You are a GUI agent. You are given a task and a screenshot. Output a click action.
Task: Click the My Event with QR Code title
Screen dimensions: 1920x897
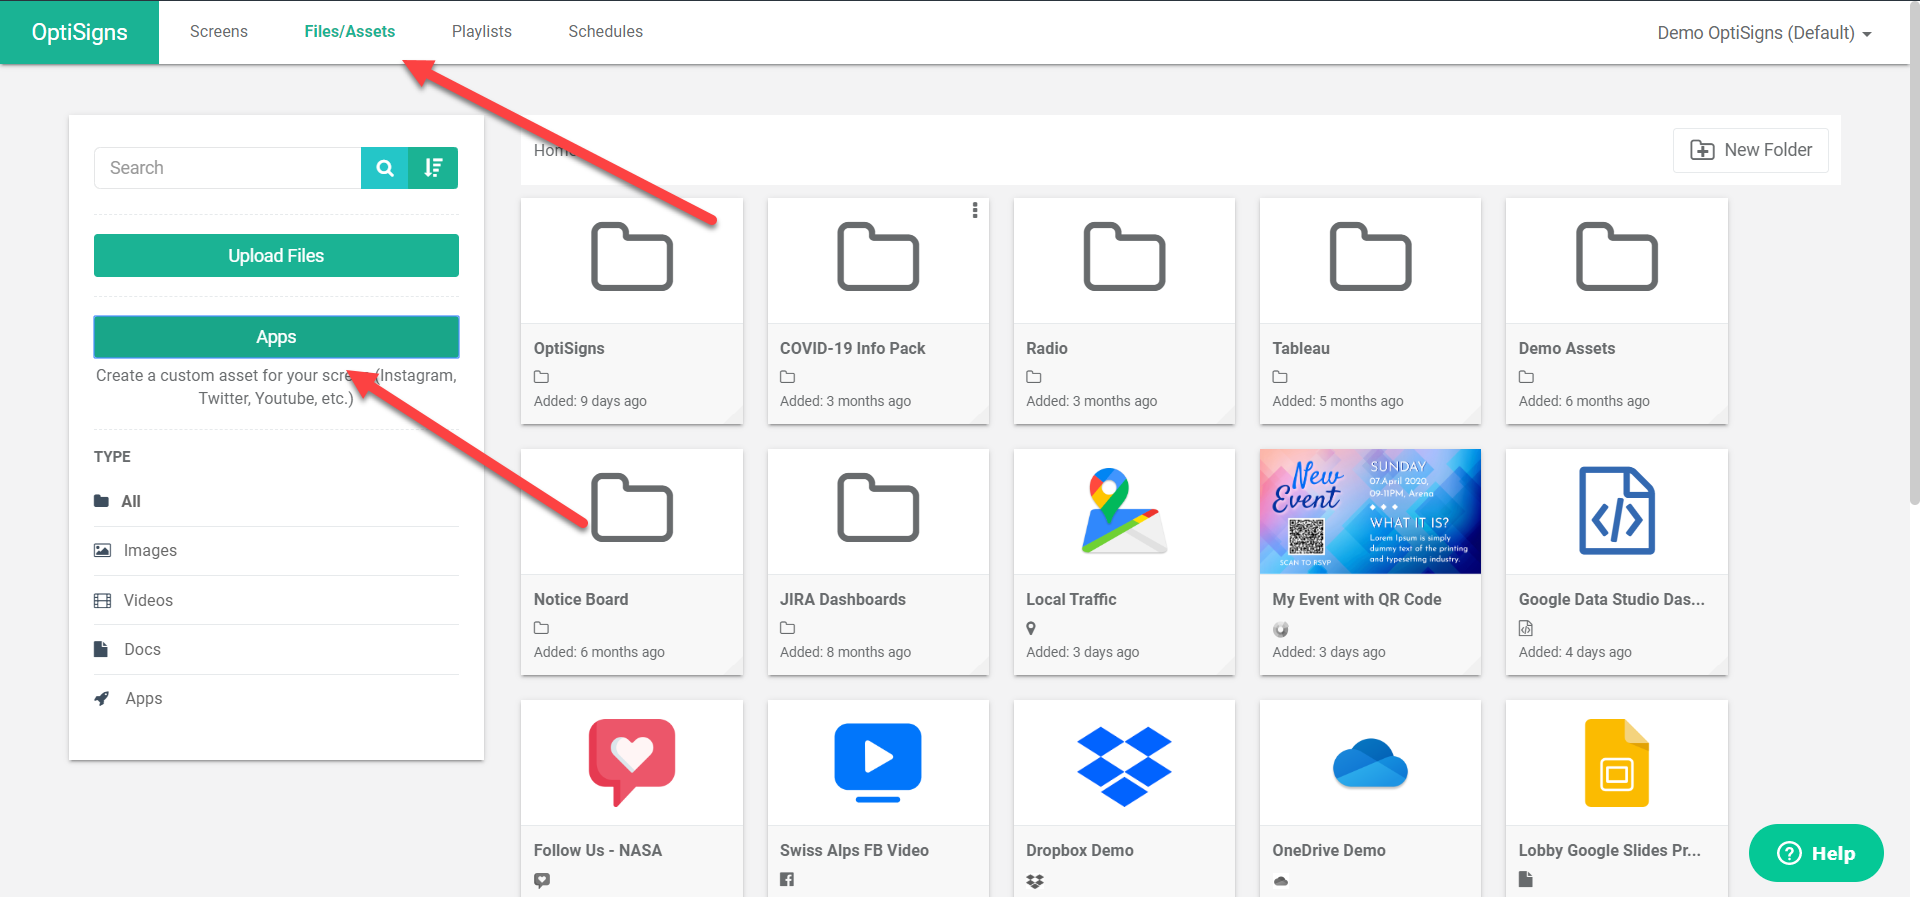(1357, 599)
